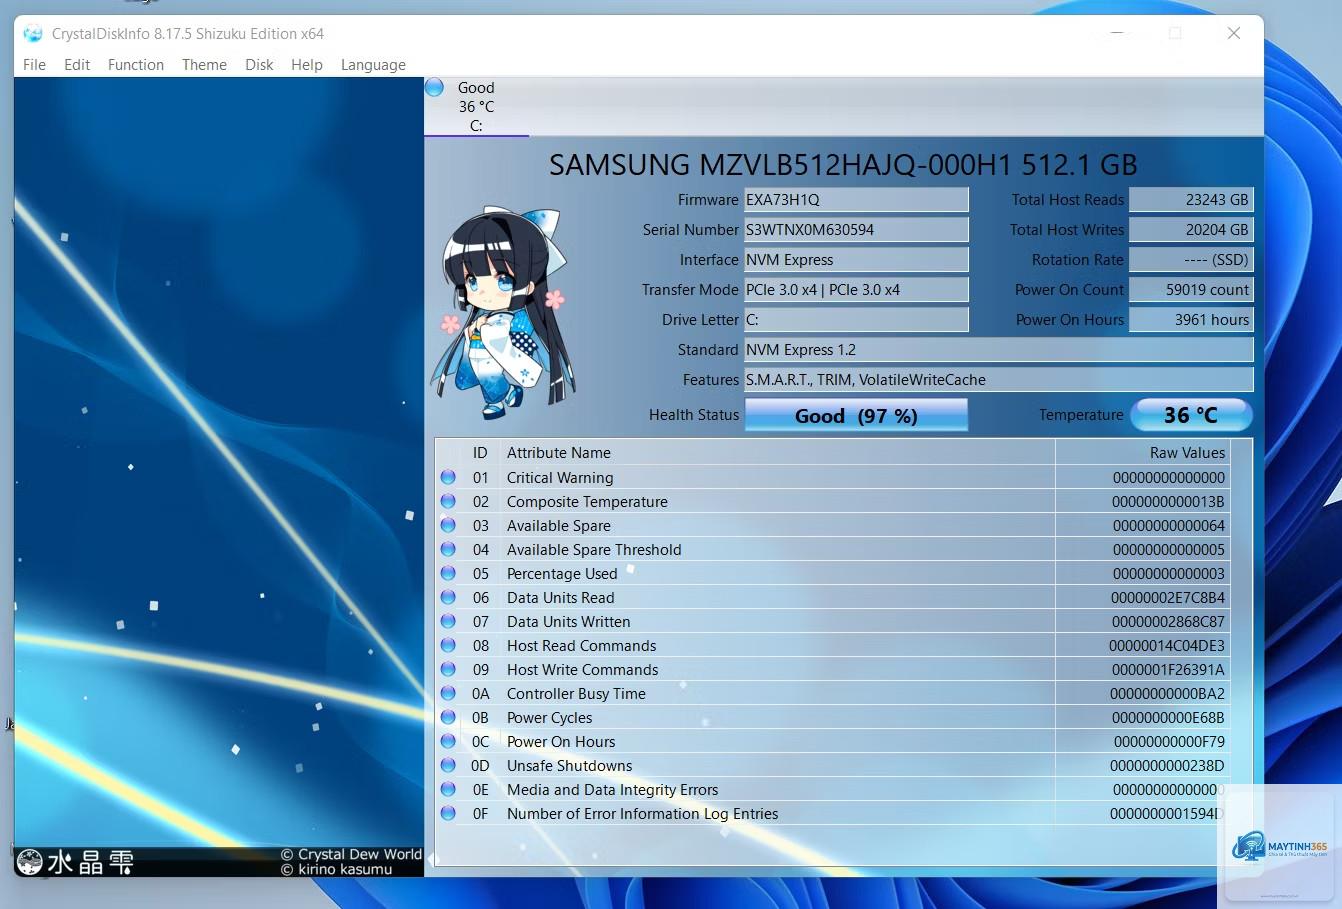Click Rotation Rate value ---- (SSD)
This screenshot has width=1342, height=909.
[x=1191, y=260]
